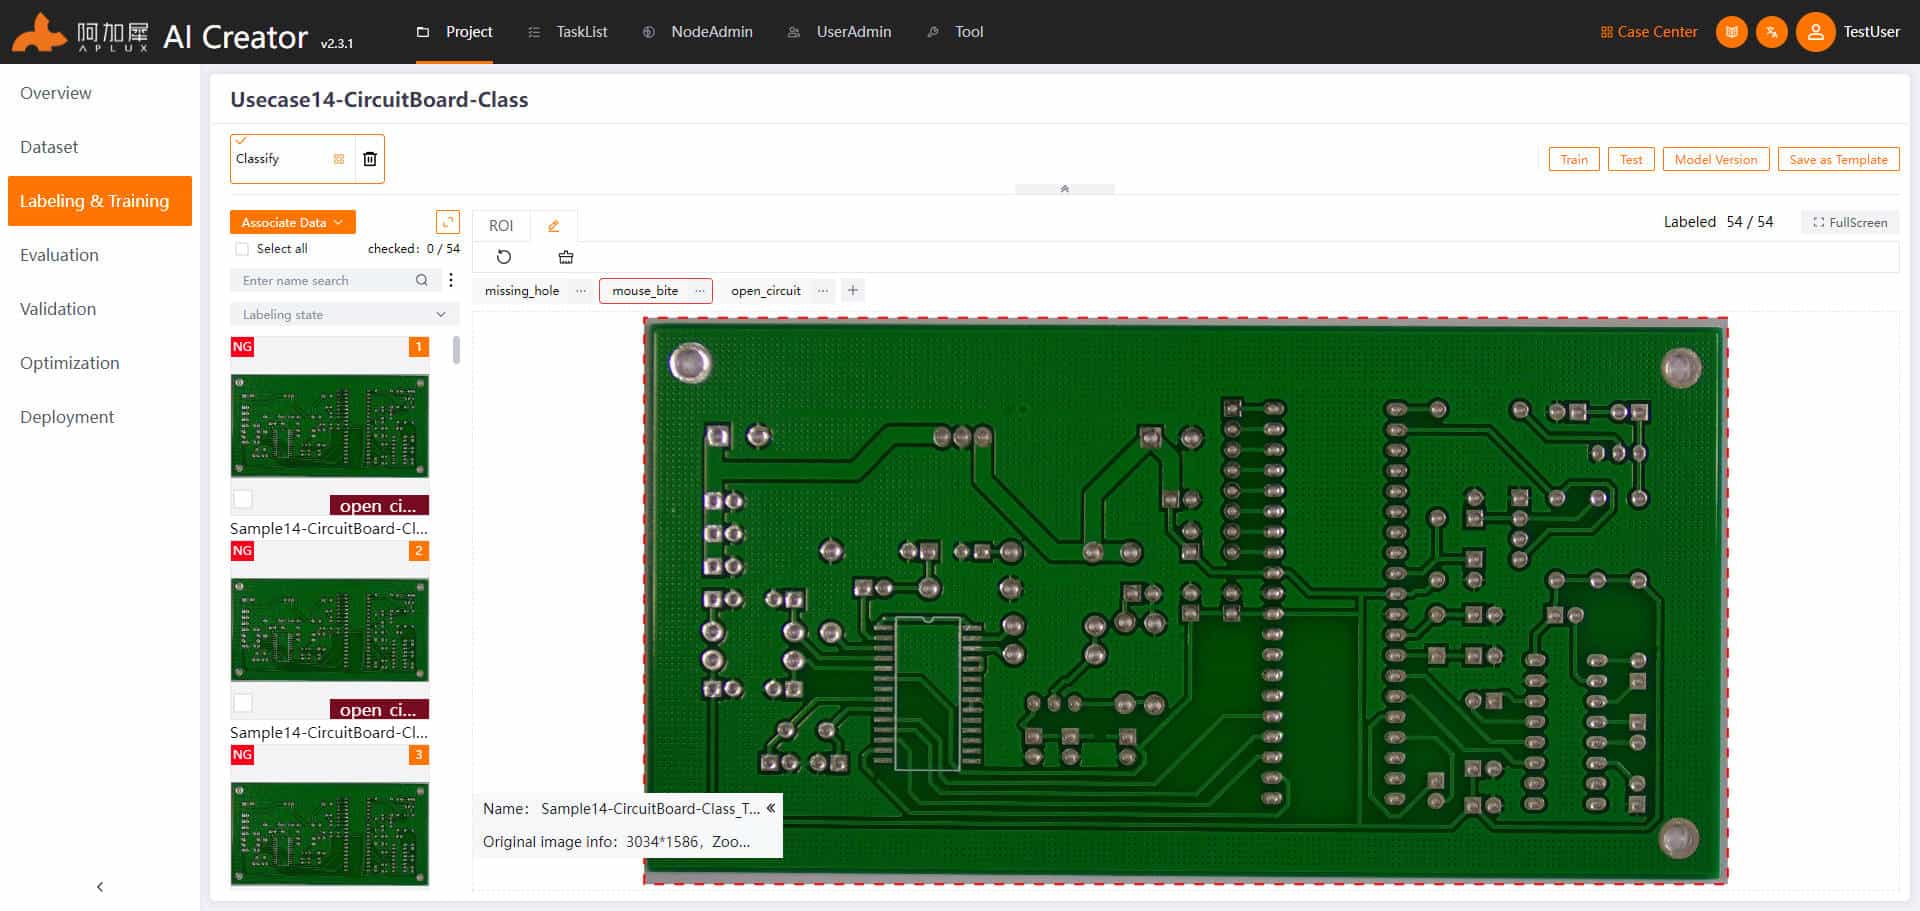Select the pencil annotation tab
The width and height of the screenshot is (1920, 911).
553,226
